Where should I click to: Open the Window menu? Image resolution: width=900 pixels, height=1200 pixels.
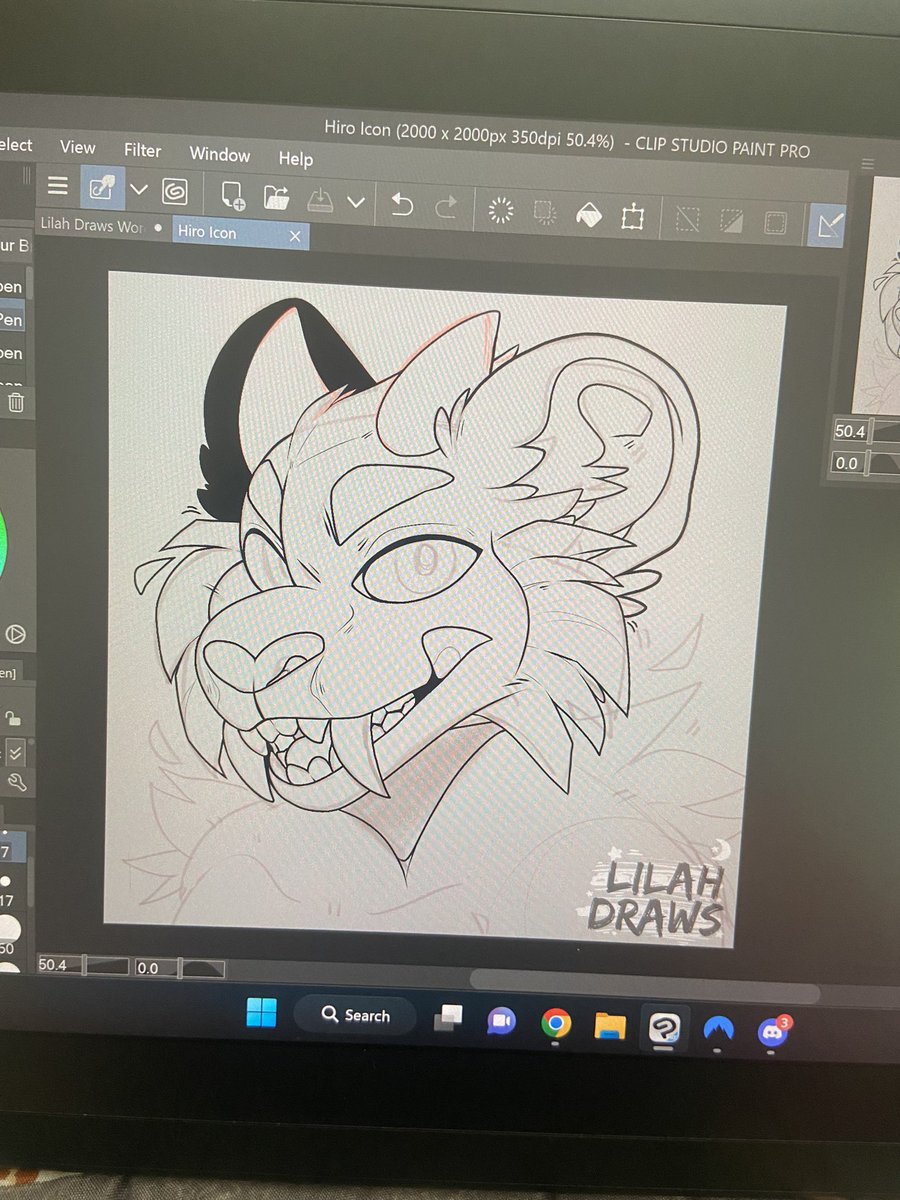(x=219, y=154)
